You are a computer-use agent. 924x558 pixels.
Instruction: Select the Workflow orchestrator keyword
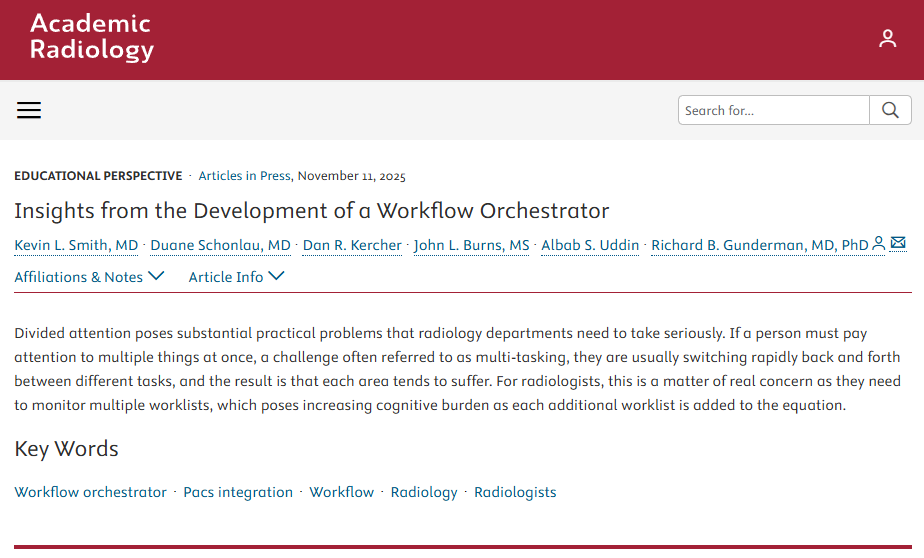pos(91,492)
